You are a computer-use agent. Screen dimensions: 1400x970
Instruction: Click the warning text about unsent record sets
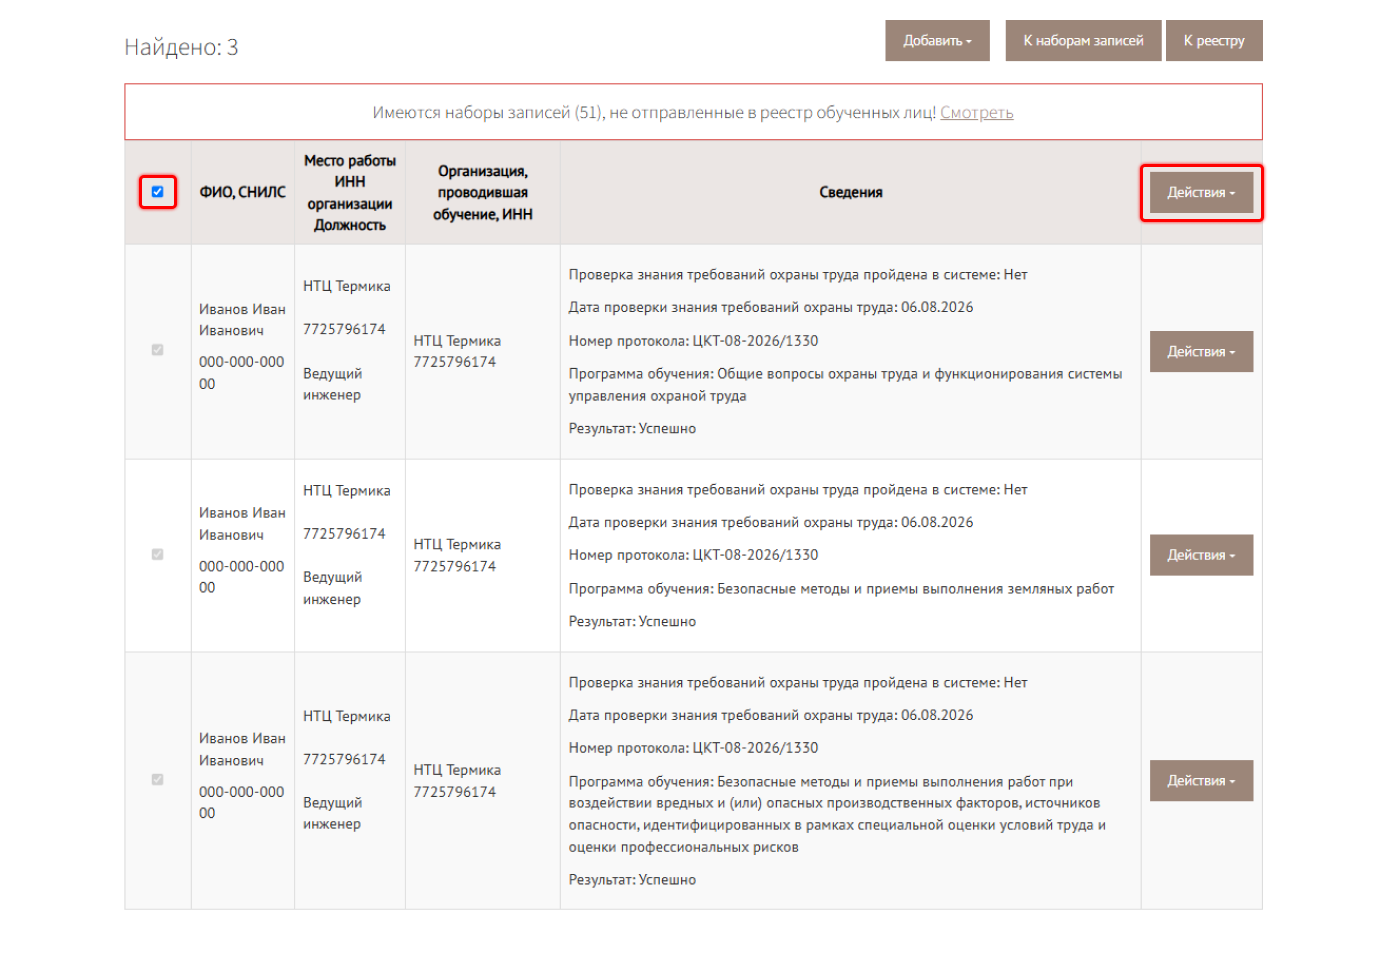(x=654, y=113)
